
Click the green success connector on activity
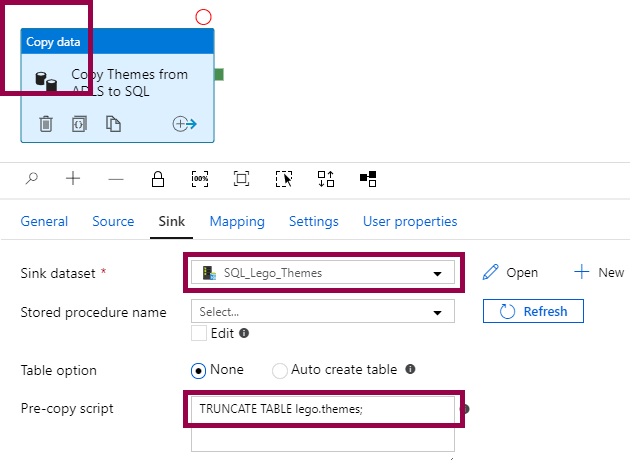click(x=219, y=75)
